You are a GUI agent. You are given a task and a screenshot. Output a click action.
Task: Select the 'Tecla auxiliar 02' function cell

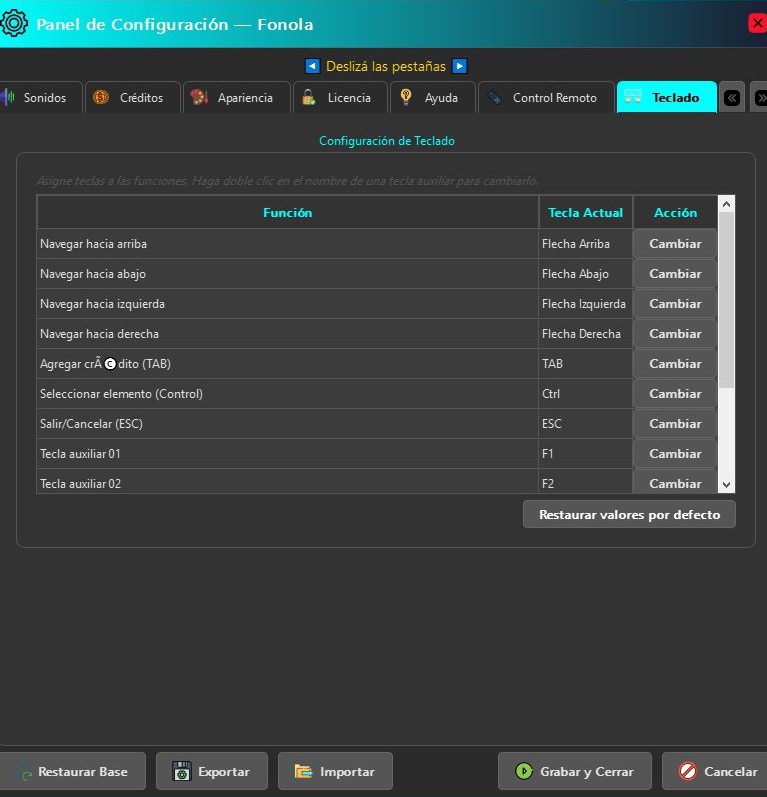(x=288, y=482)
